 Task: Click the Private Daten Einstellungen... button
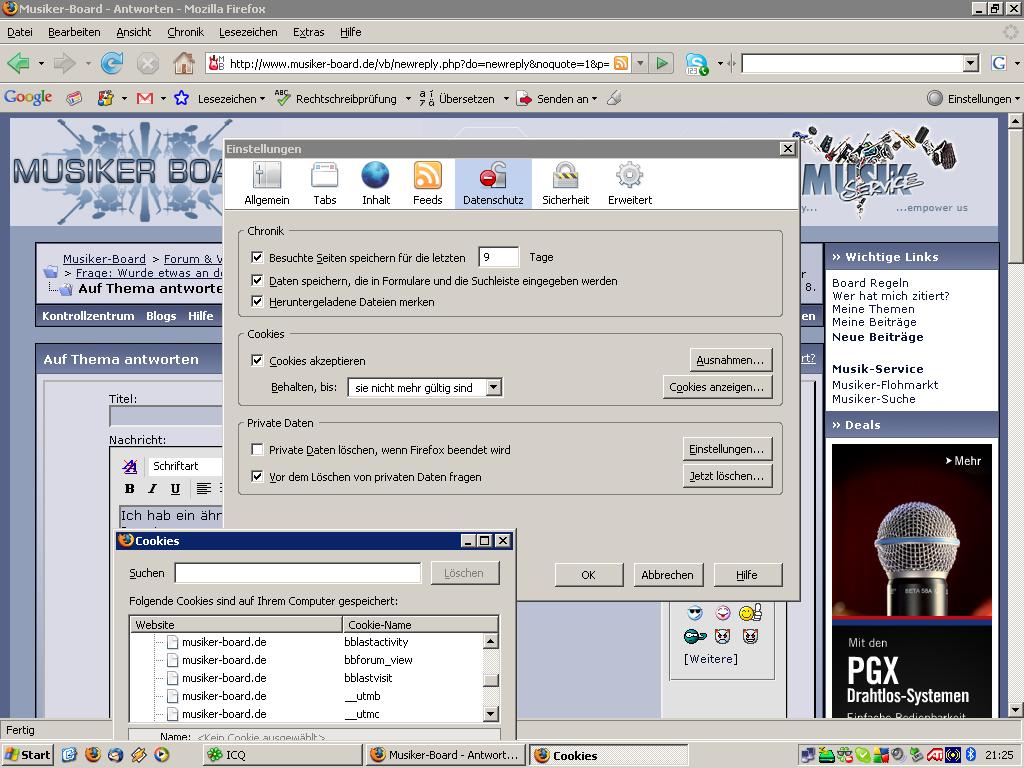click(x=727, y=449)
